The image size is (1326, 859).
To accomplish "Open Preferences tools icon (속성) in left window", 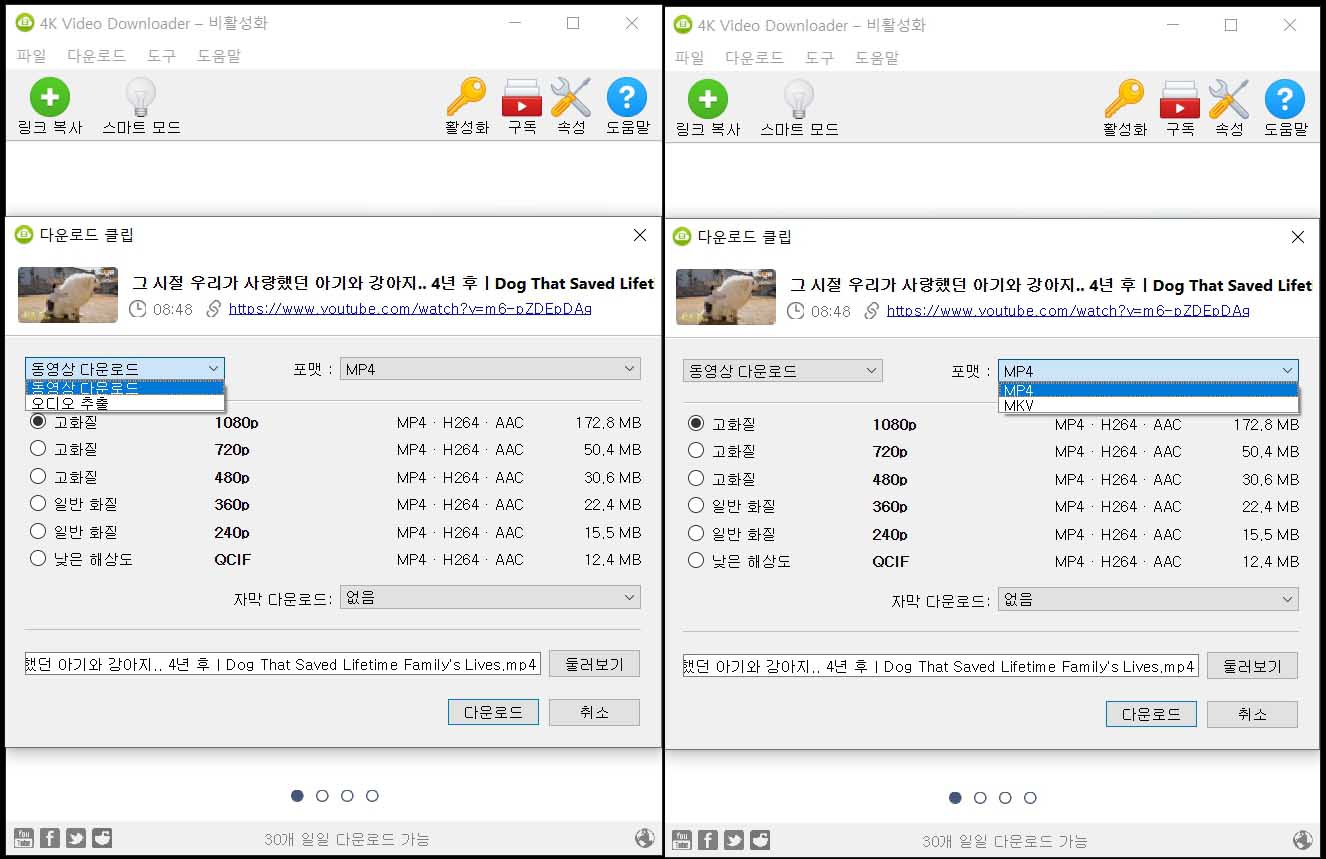I will pos(571,106).
